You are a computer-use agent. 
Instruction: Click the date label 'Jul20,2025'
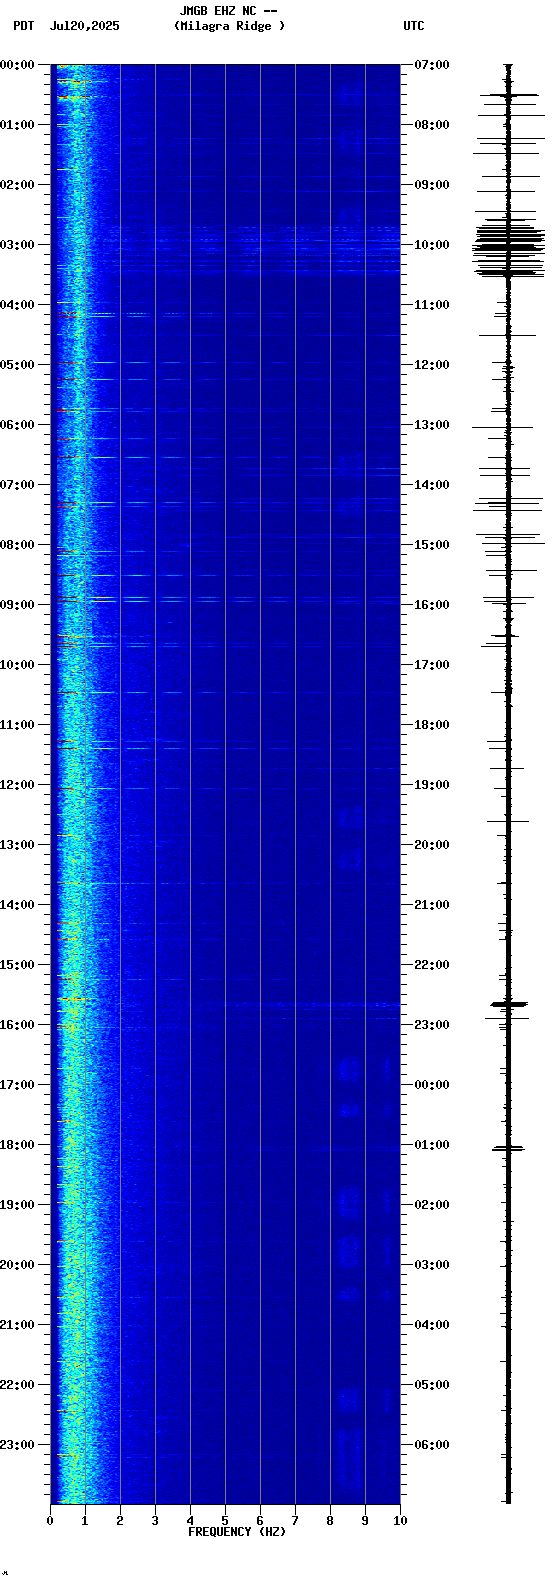(85, 26)
